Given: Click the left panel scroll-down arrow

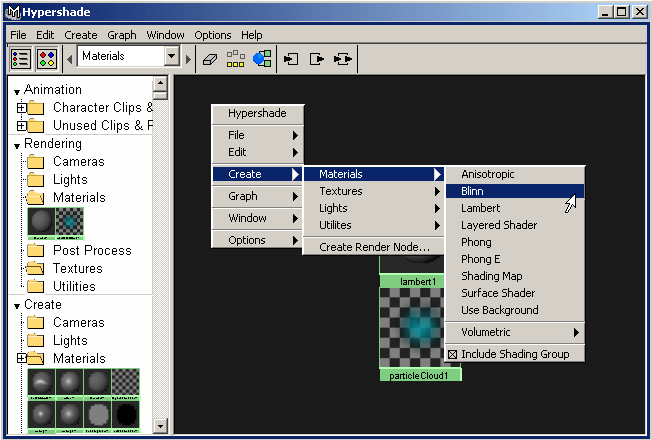Looking at the screenshot, I should (160, 425).
